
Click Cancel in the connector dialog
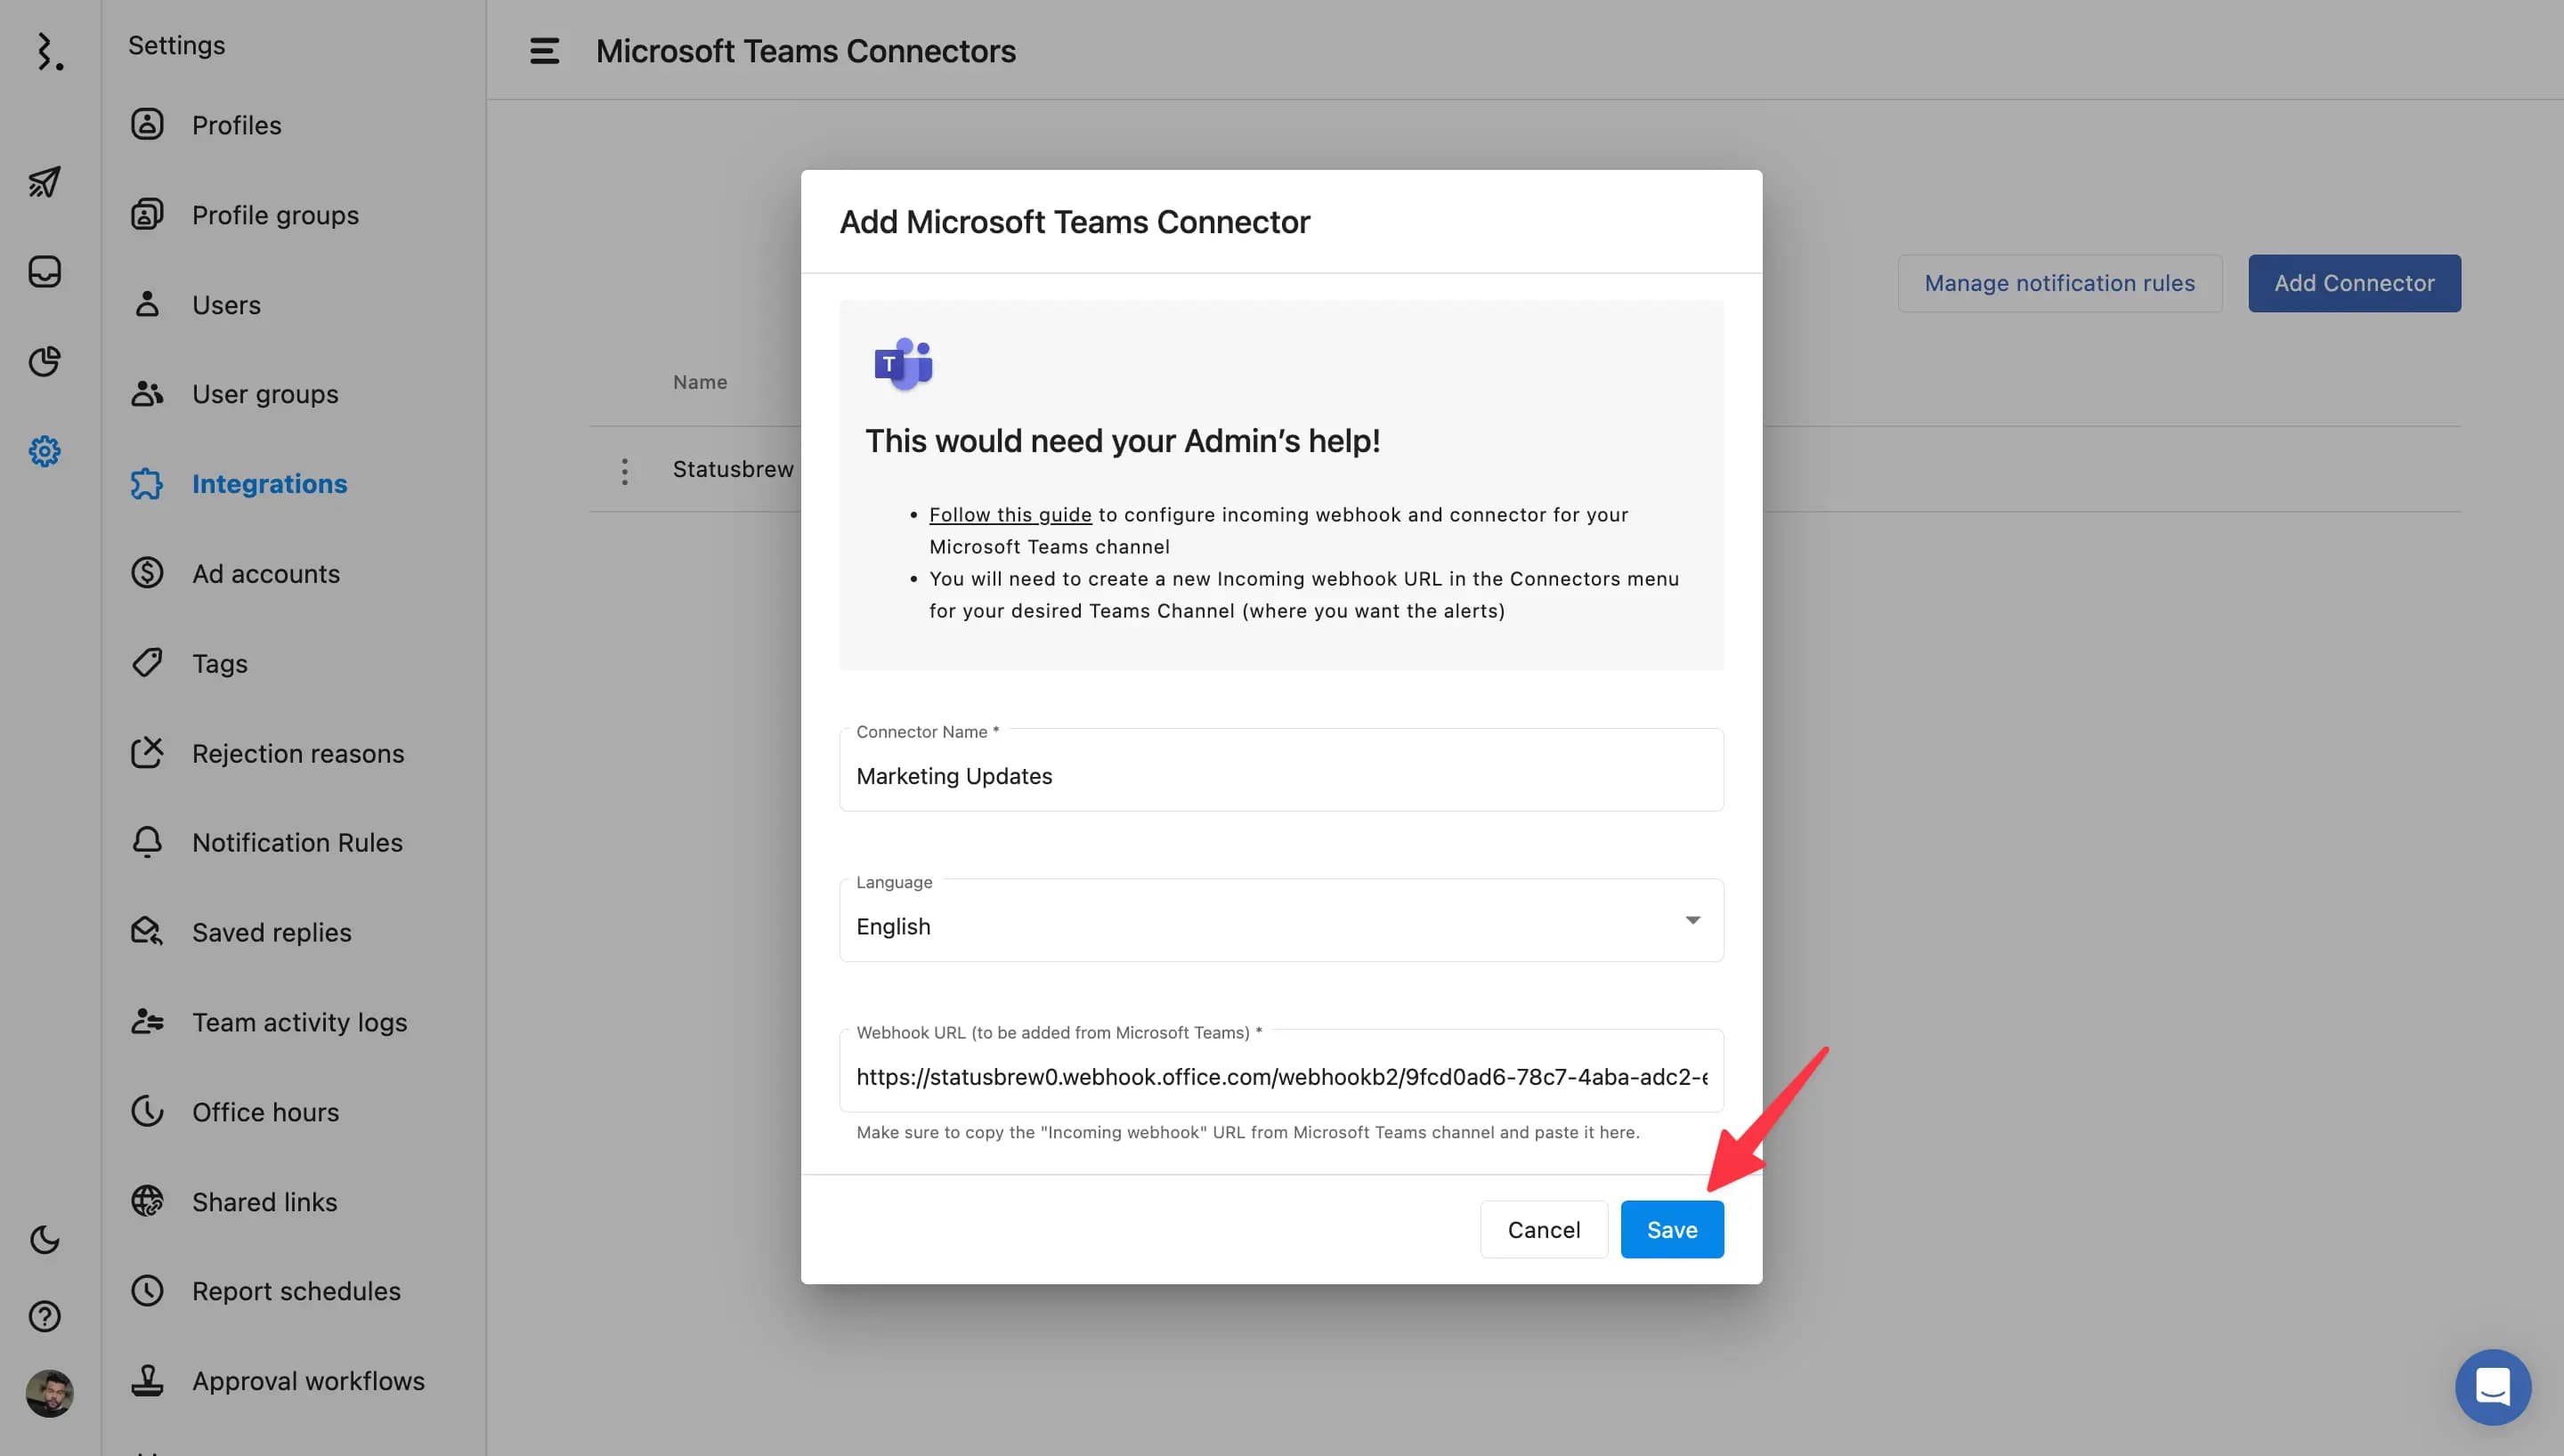pyautogui.click(x=1543, y=1230)
